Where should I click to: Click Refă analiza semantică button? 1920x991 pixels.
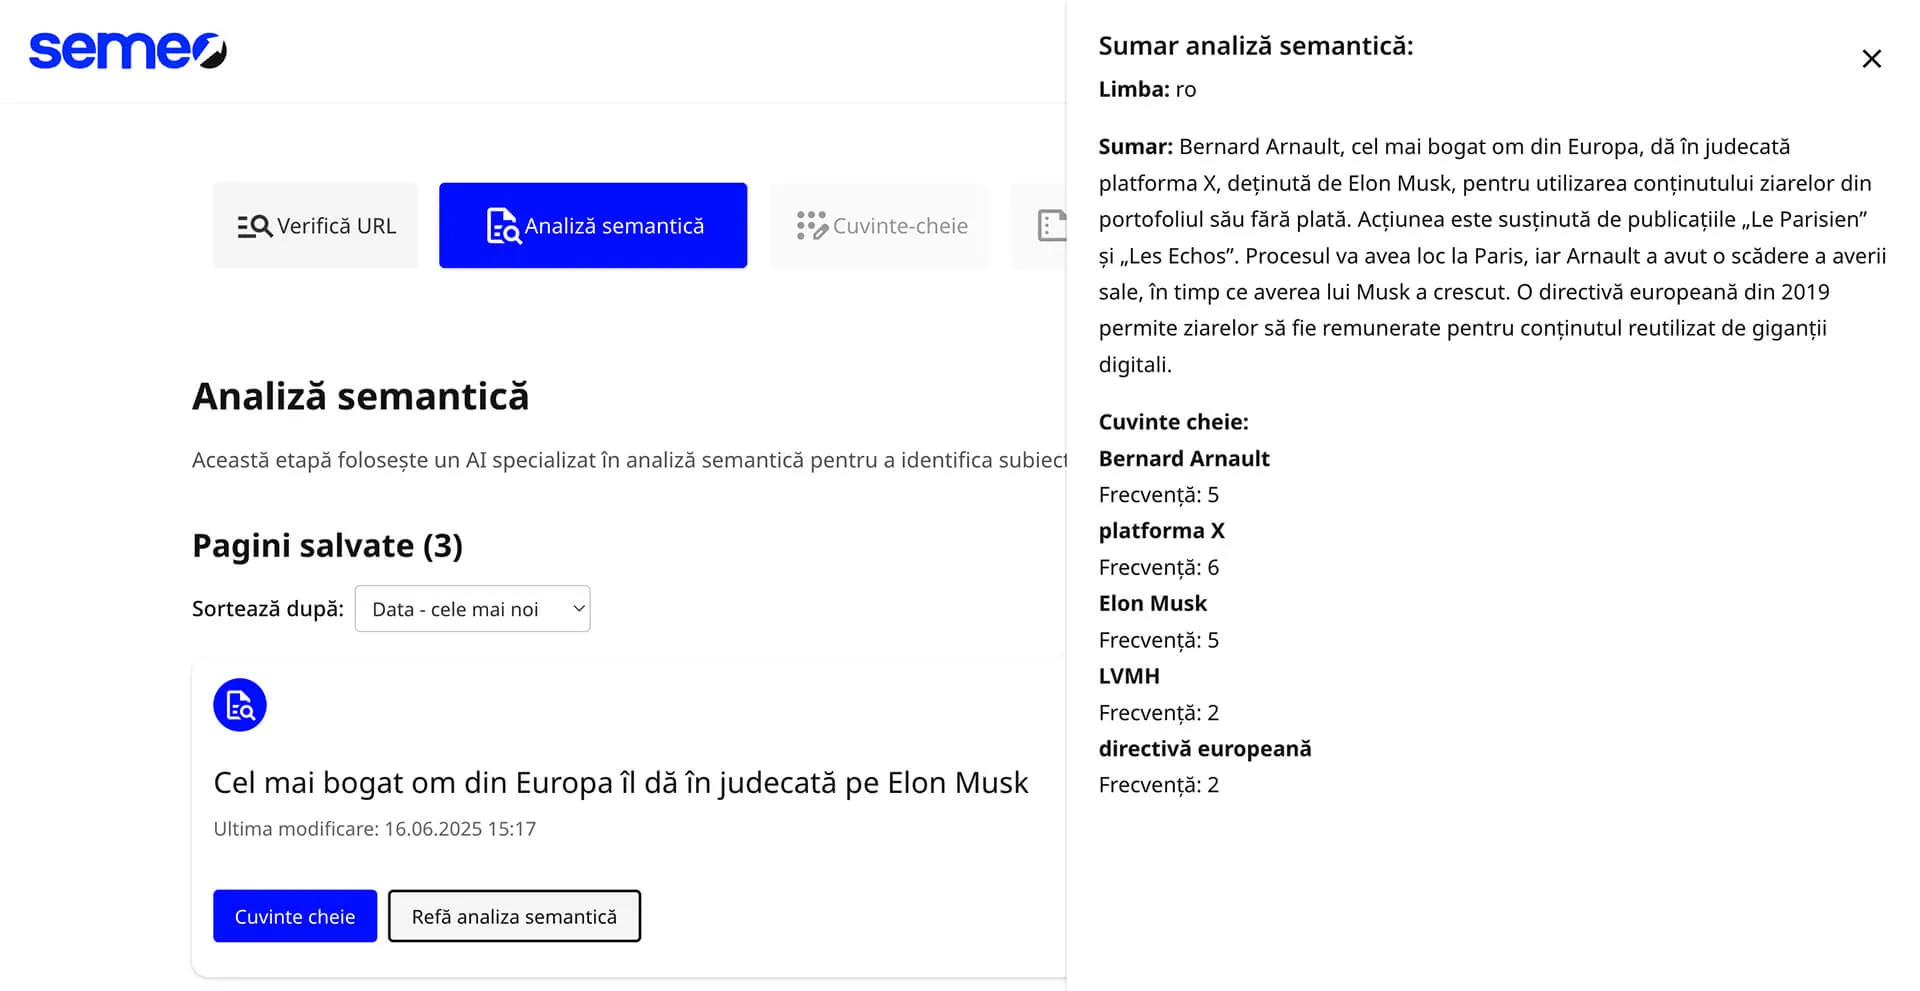coord(514,916)
